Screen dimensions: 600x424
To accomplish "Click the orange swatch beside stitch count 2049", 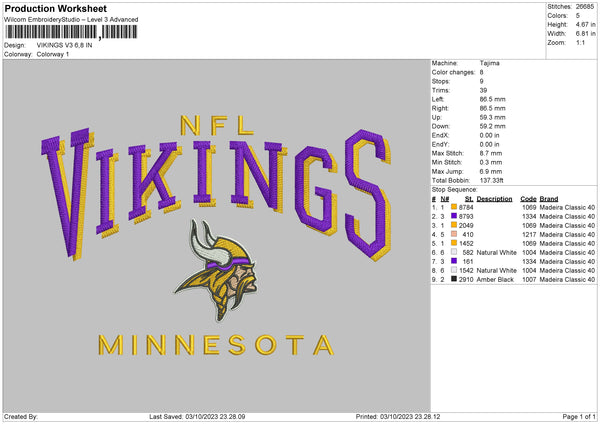I will pyautogui.click(x=454, y=225).
